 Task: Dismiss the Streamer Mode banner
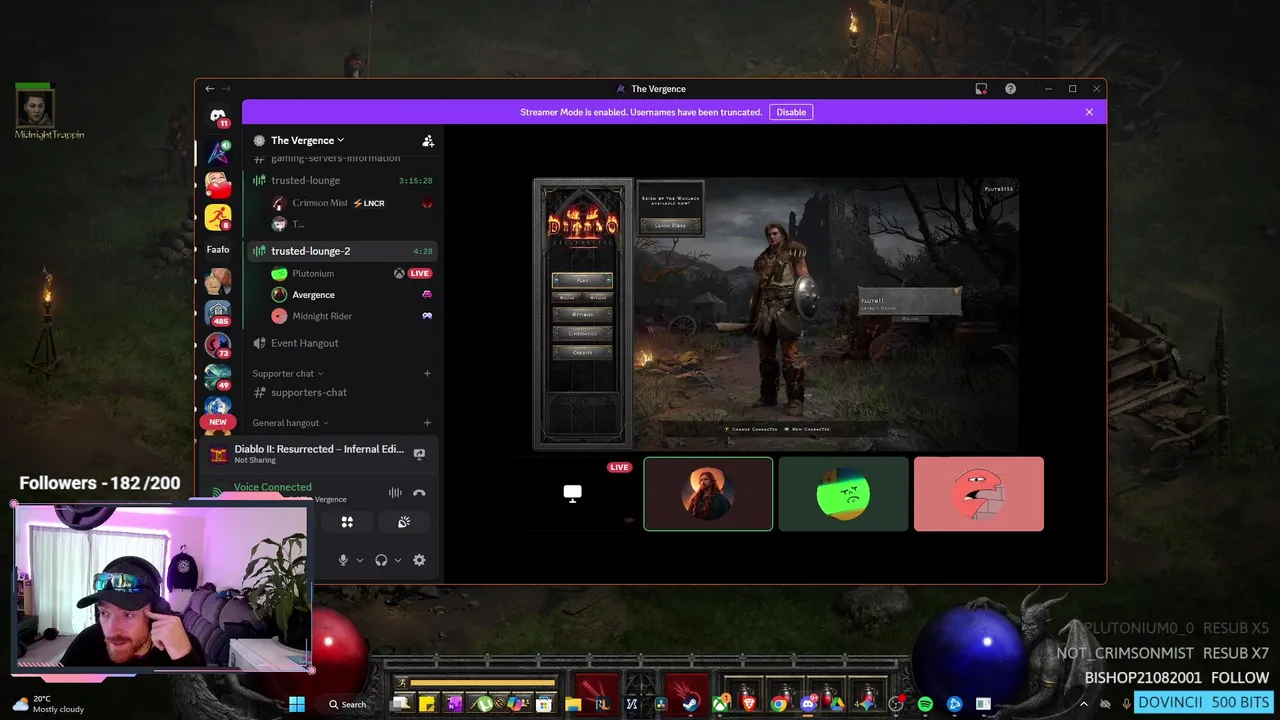(1089, 112)
